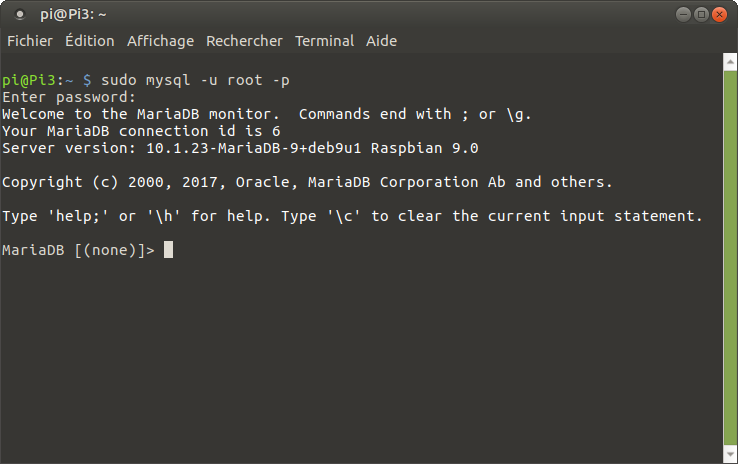The image size is (738, 464).
Task: Click the 'Server version' output line
Action: [x=240, y=148]
